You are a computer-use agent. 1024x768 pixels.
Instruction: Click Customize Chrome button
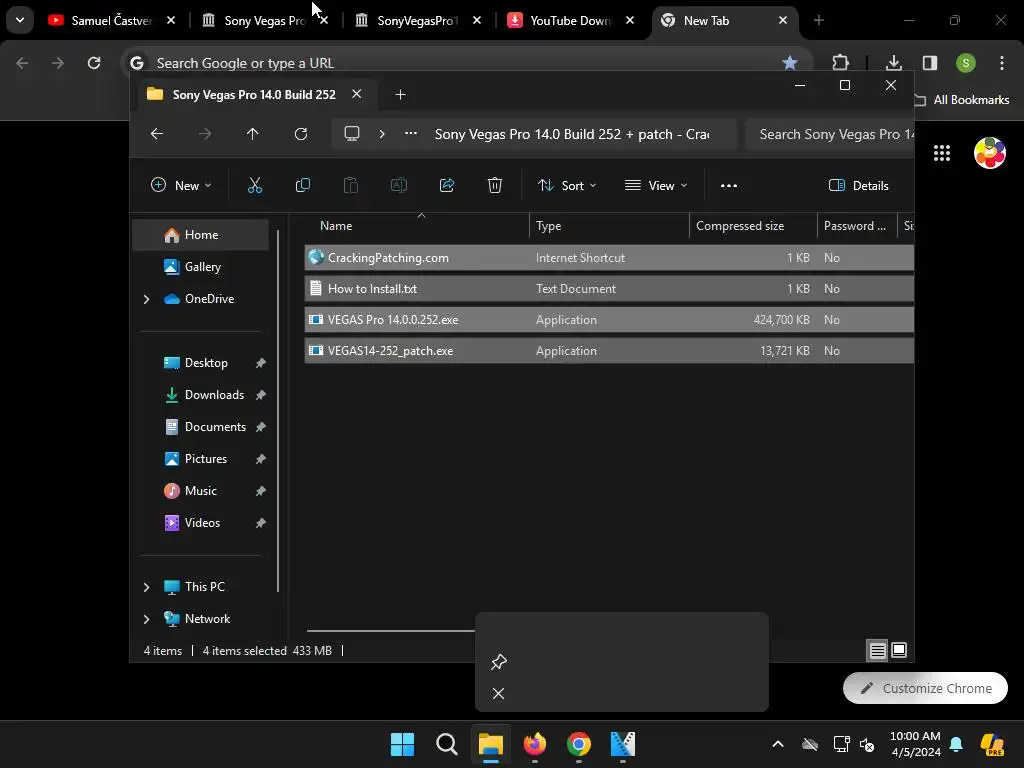tap(925, 688)
